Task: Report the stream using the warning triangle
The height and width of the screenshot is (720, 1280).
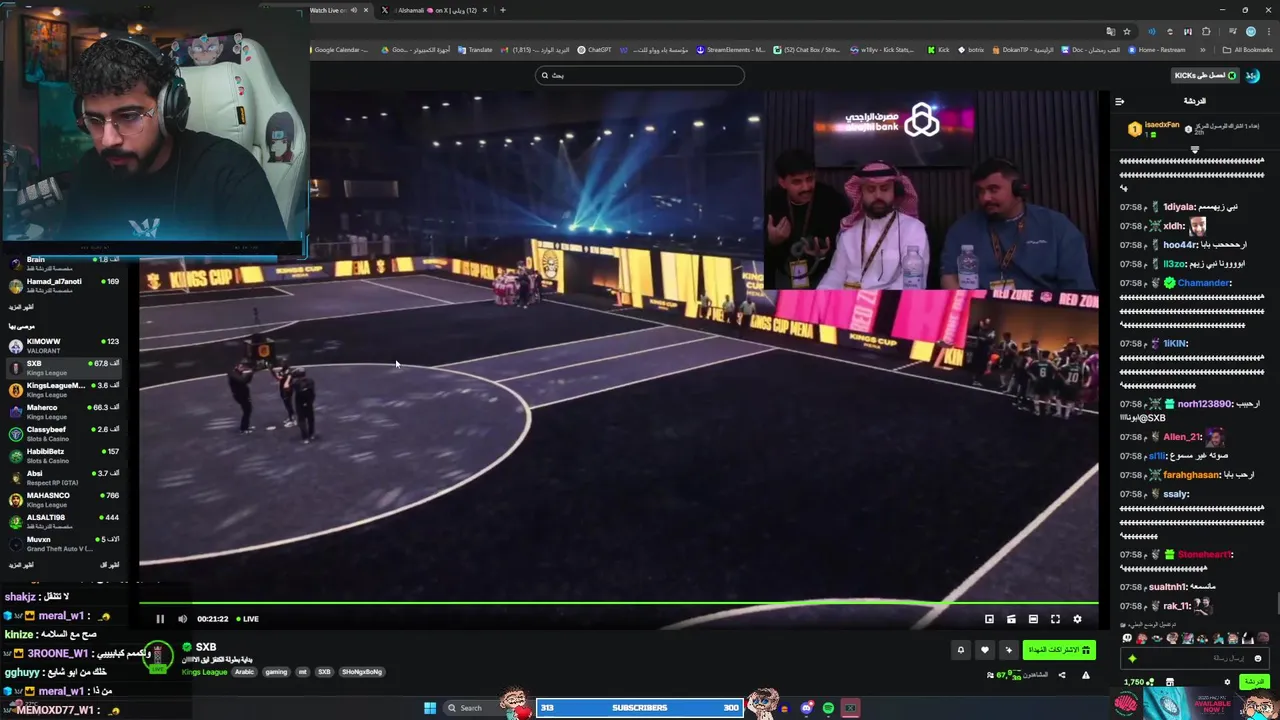Action: pos(1085,675)
